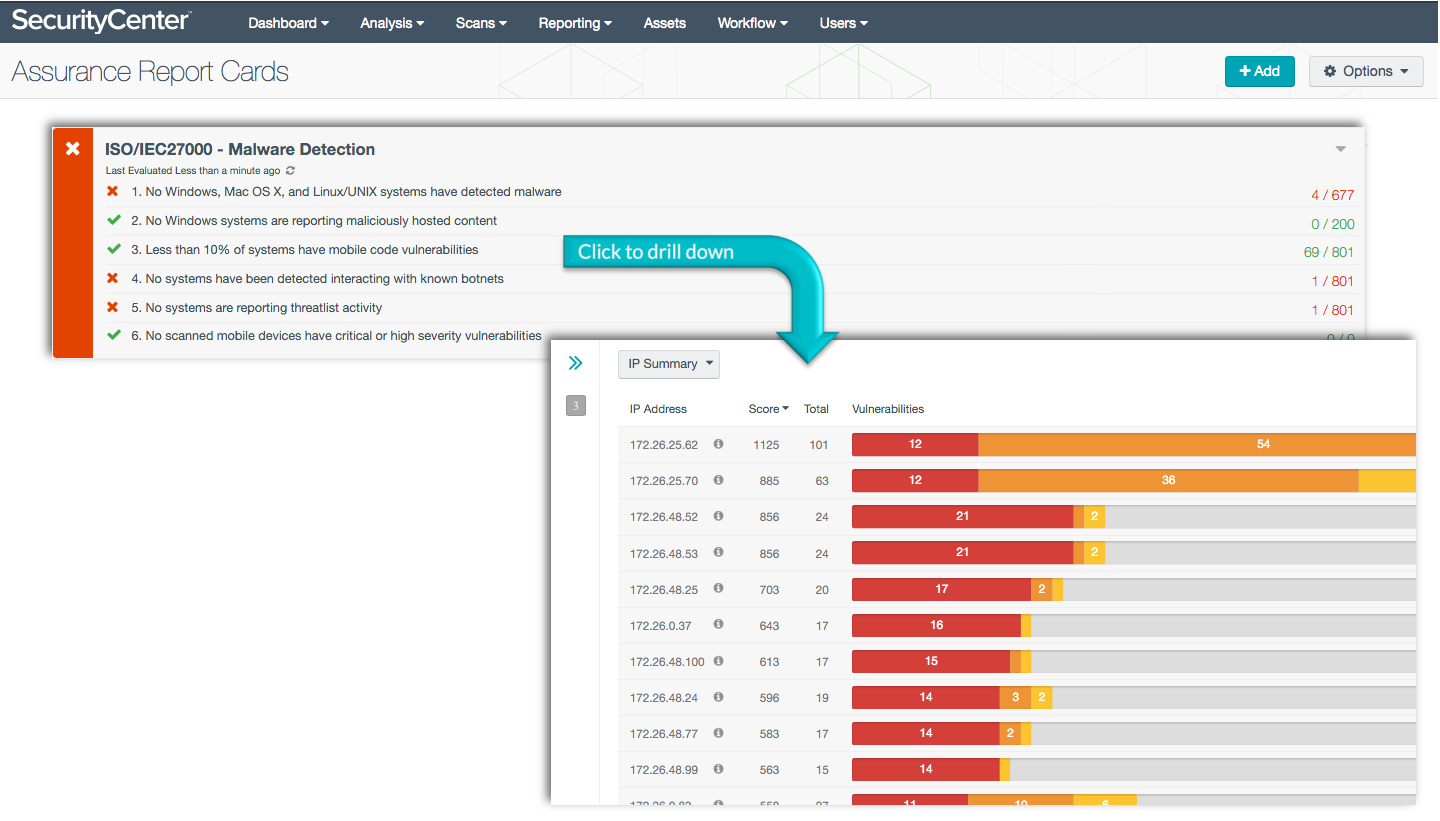Viewport: 1440px width, 821px height.
Task: Click the double chevron expand icon in drill-down panel
Action: point(575,363)
